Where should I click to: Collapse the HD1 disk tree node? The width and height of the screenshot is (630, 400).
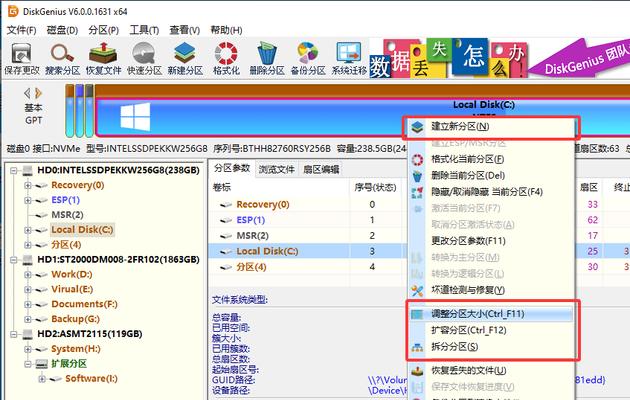tap(14, 259)
